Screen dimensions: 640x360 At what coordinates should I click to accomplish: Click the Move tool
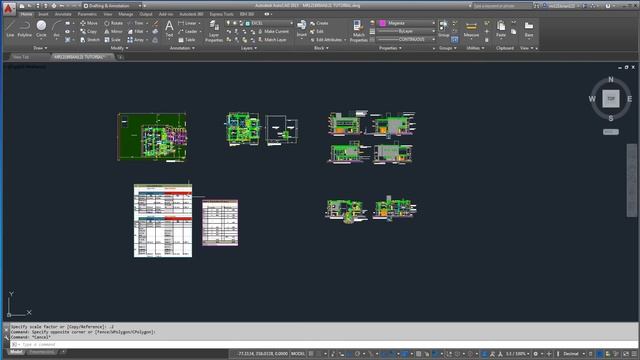click(x=89, y=23)
